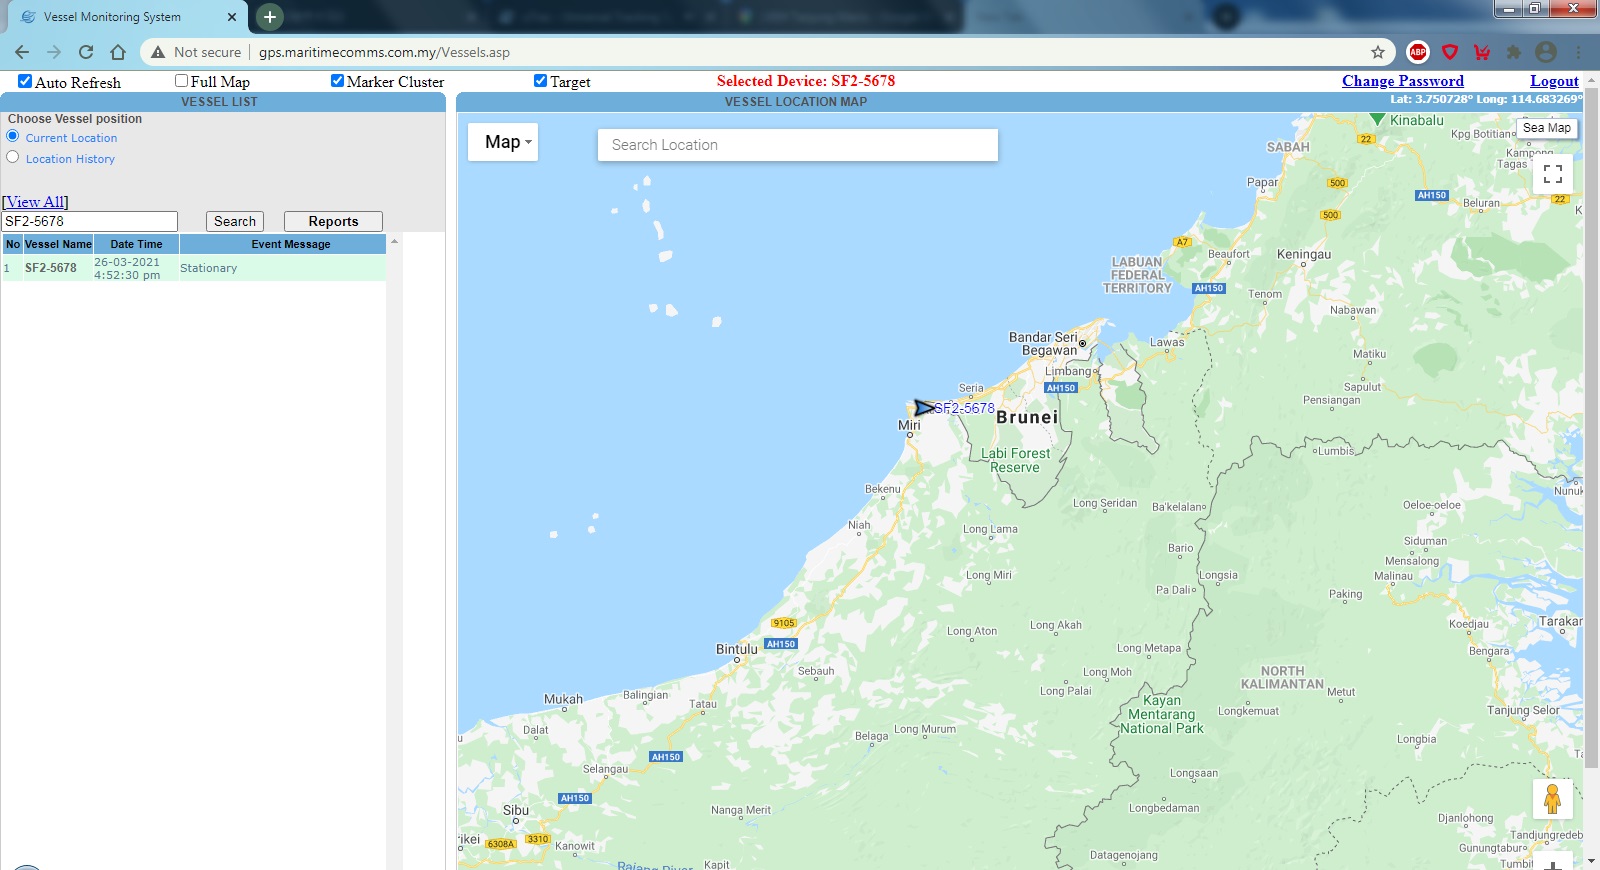The image size is (1600, 870).
Task: Select the Current Location radio button
Action: (13, 136)
